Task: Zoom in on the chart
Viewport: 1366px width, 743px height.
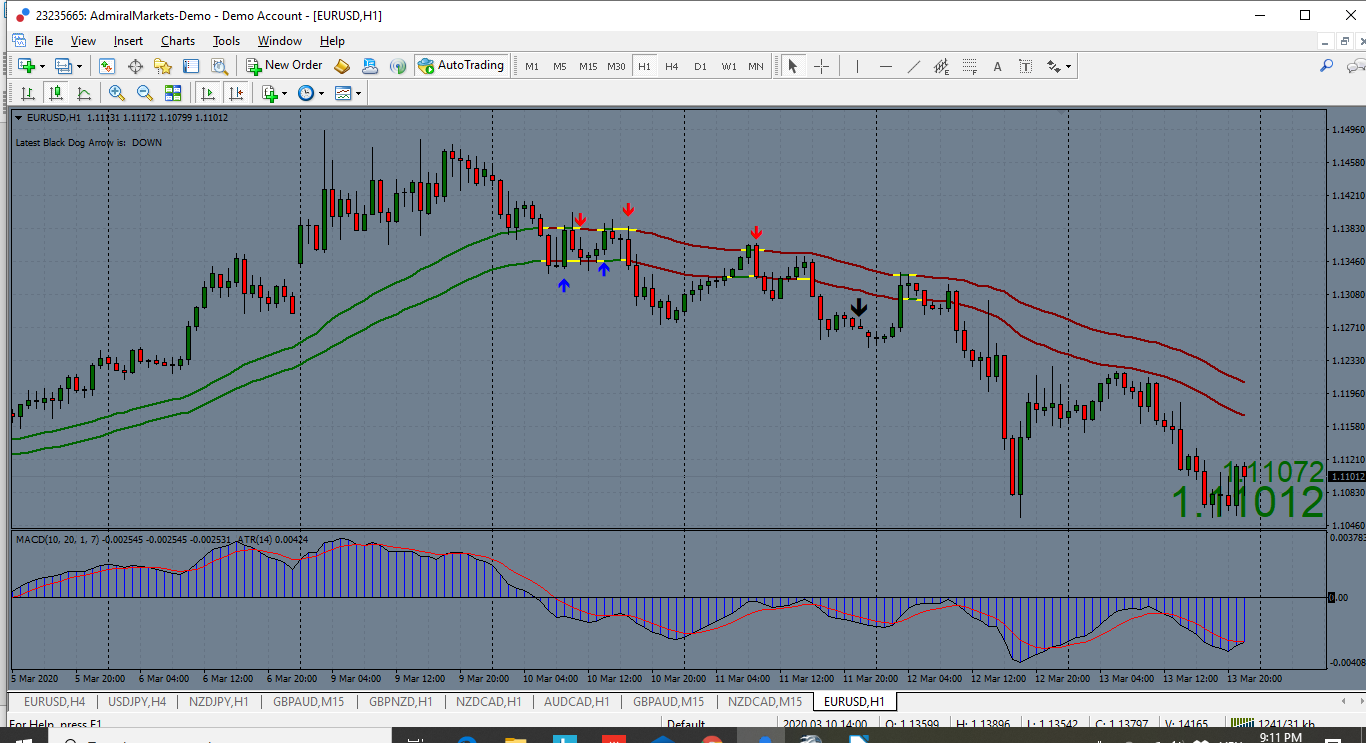Action: pyautogui.click(x=117, y=93)
